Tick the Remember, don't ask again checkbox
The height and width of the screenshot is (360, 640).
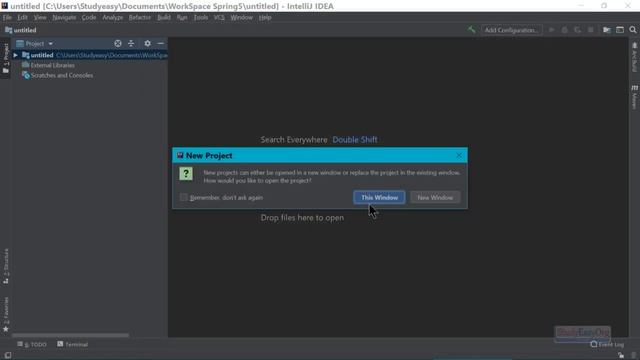click(184, 198)
